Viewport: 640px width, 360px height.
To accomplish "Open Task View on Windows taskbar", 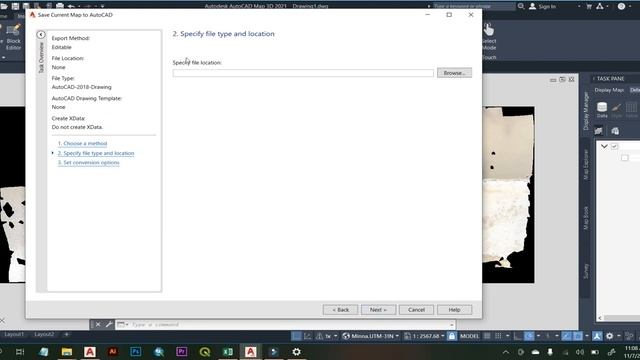I will click(20, 352).
